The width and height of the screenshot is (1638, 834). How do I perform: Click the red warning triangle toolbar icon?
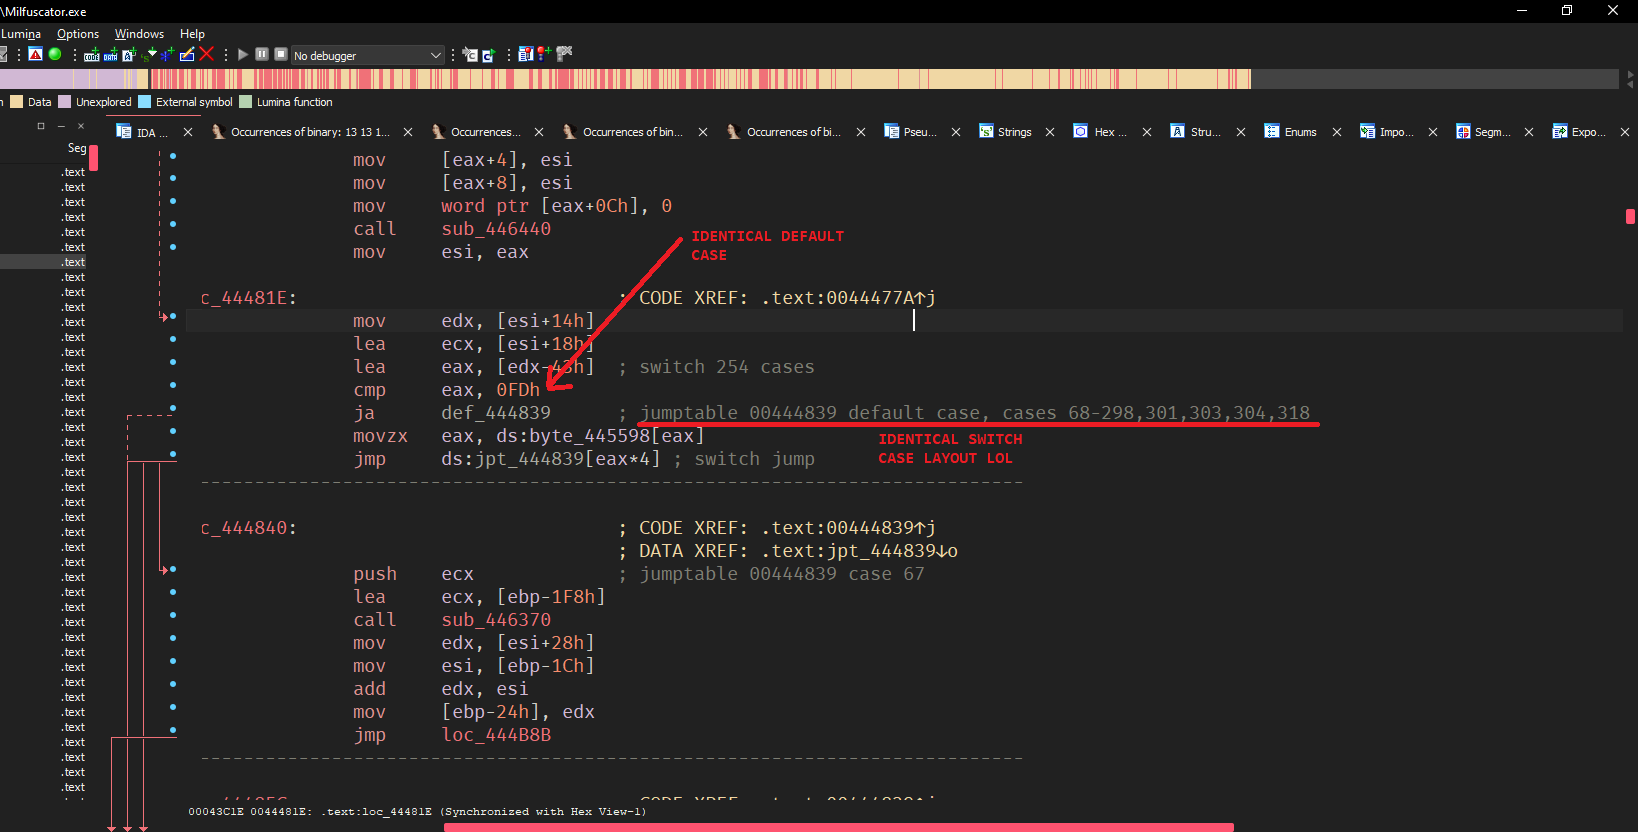click(x=36, y=54)
